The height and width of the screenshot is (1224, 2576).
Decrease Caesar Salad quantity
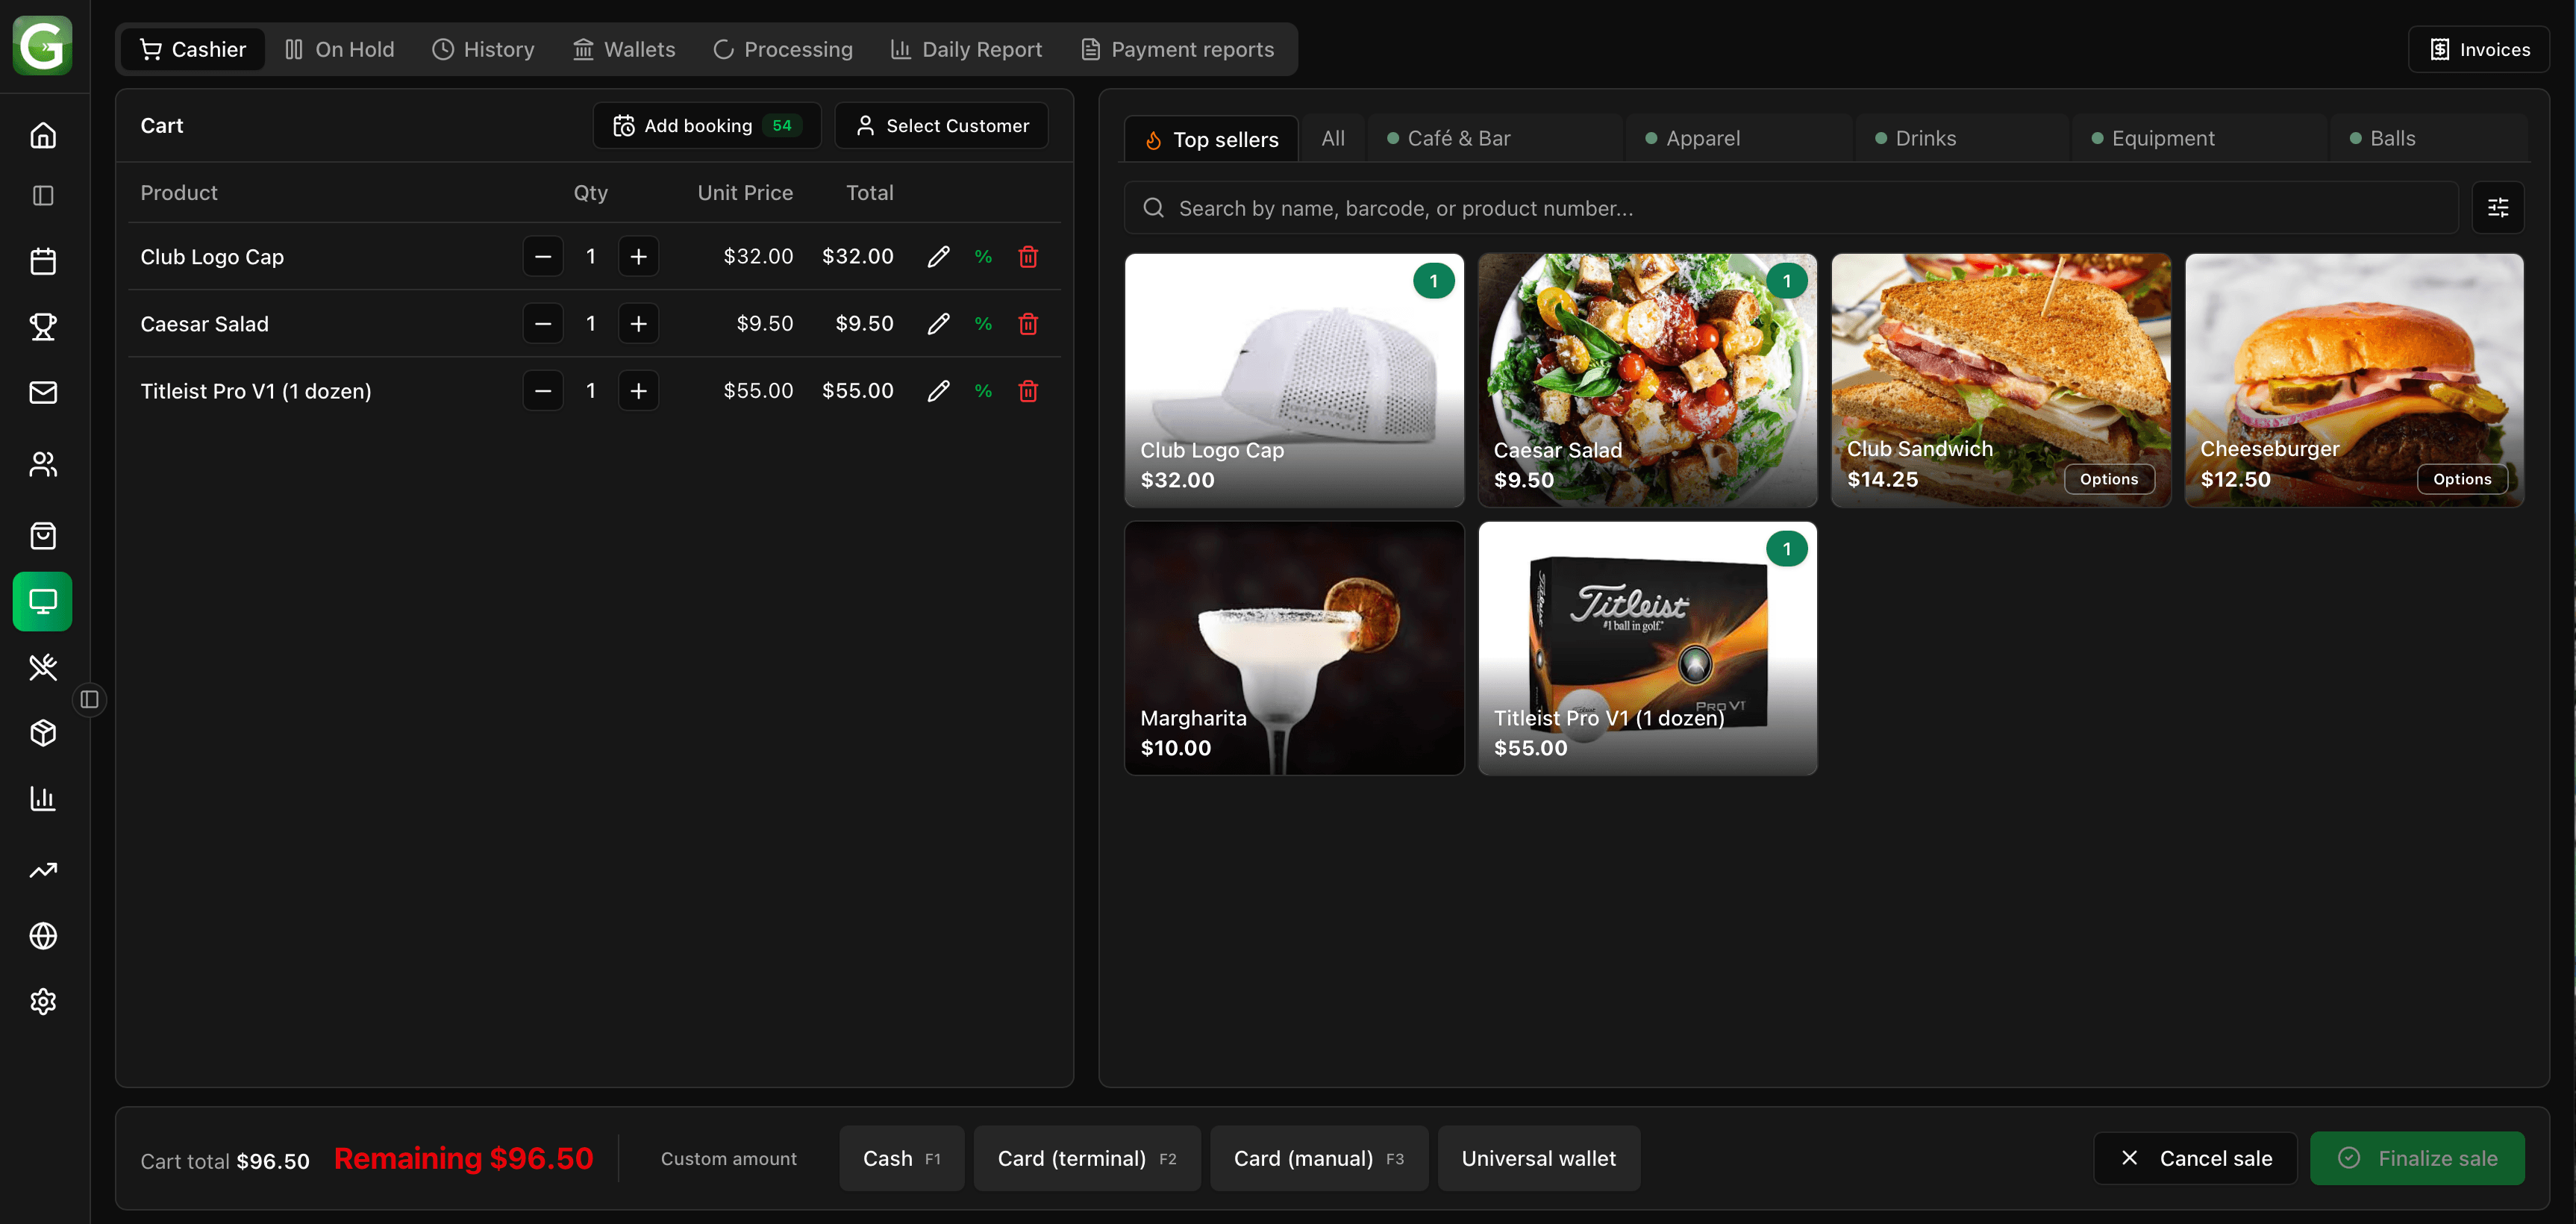[543, 324]
